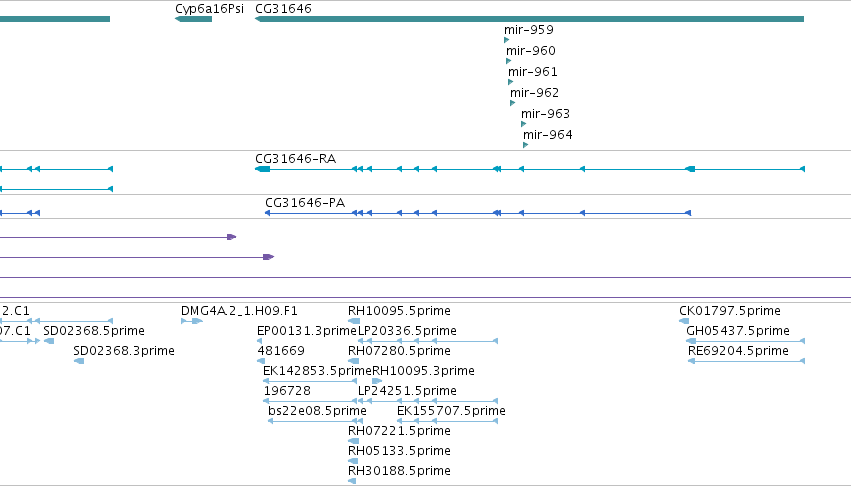Select the SD02368.5prime label

click(x=94, y=331)
